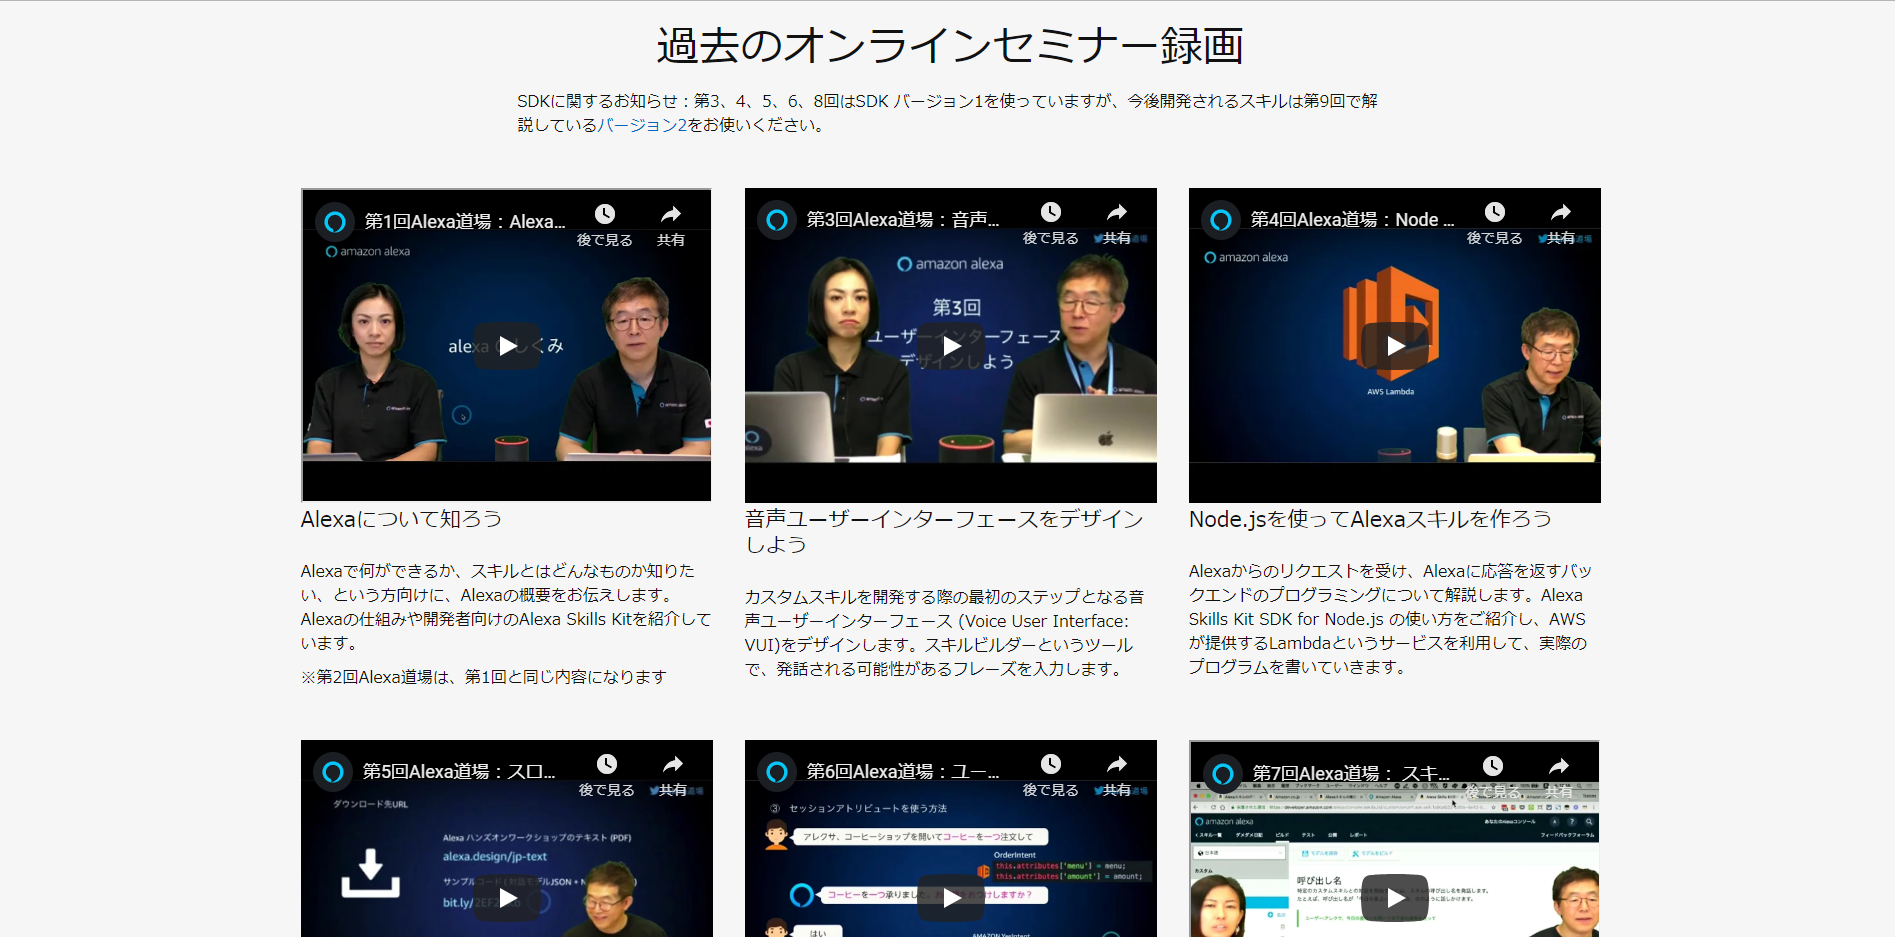The image size is (1895, 937).
Task: Click the Alexa channel logo on 第3回 video
Action: (x=777, y=219)
